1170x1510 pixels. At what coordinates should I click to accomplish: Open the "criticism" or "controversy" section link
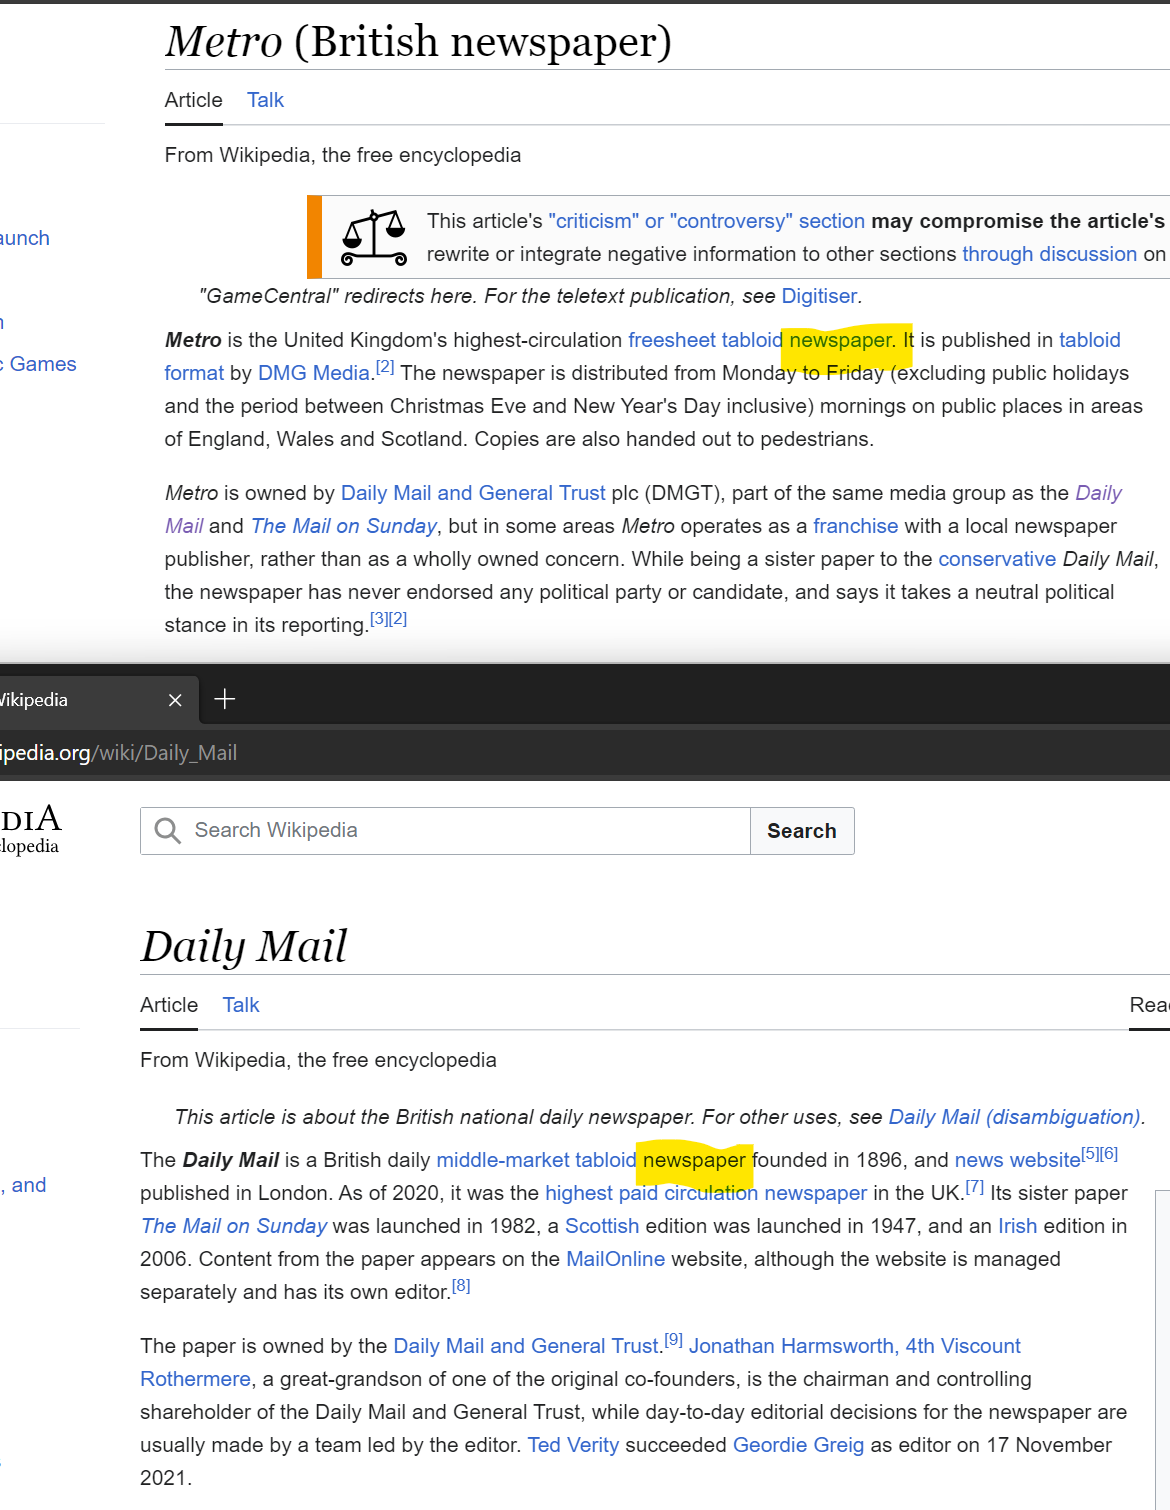[706, 221]
